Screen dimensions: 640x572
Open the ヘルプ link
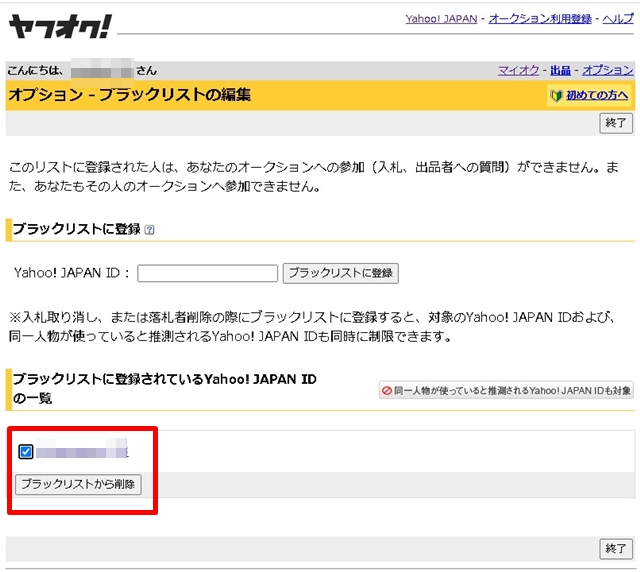[618, 19]
